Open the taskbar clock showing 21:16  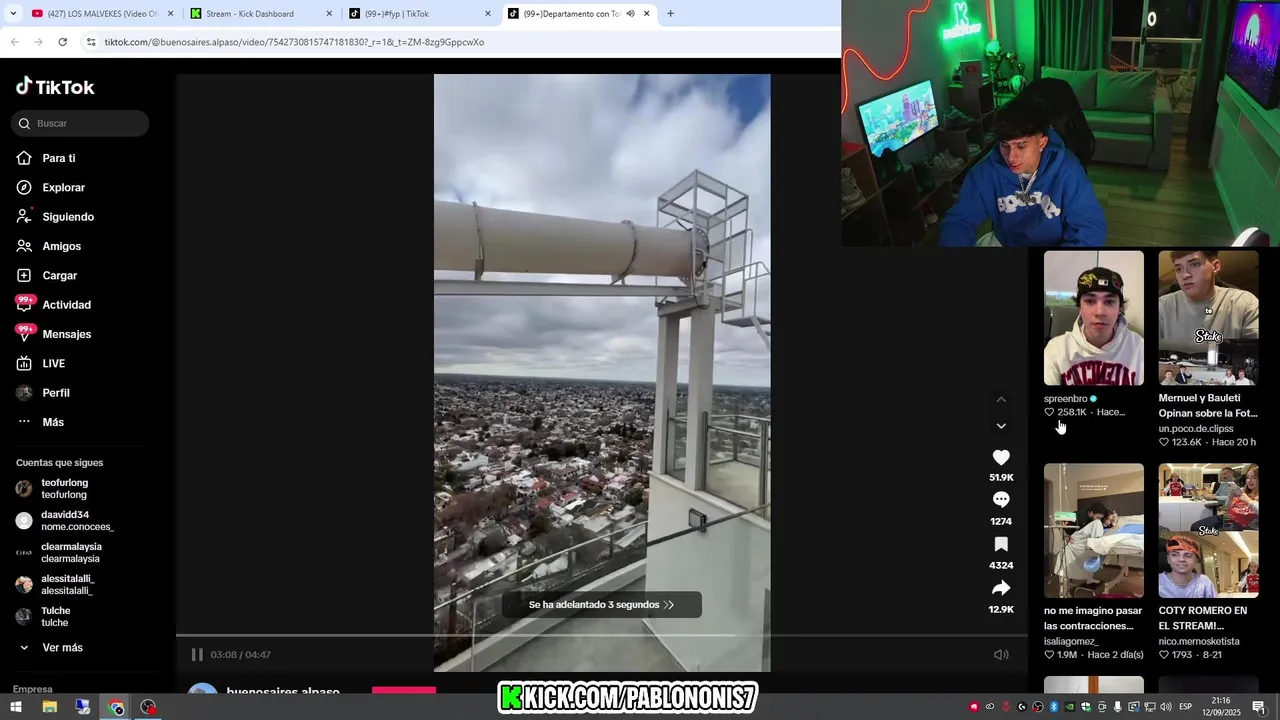[1221, 707]
